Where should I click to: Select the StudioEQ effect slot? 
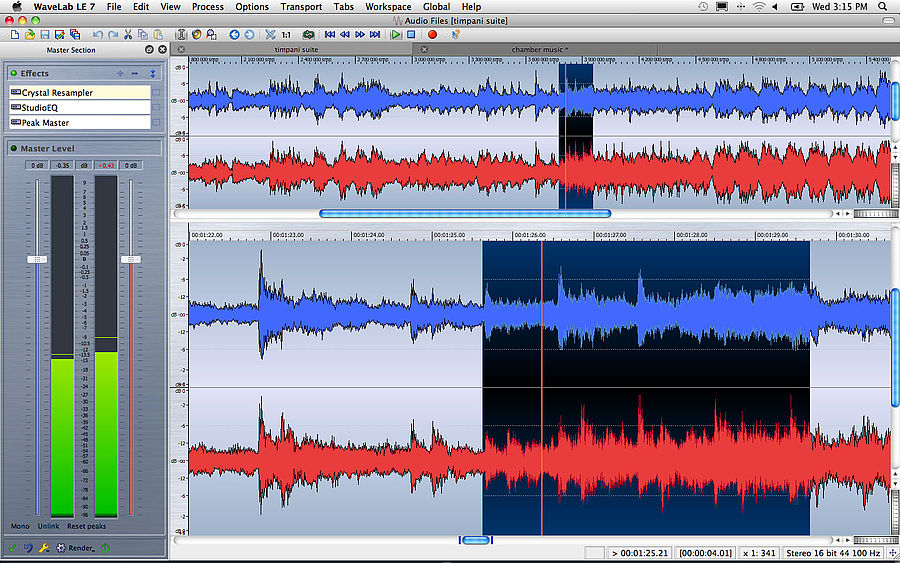tap(80, 107)
